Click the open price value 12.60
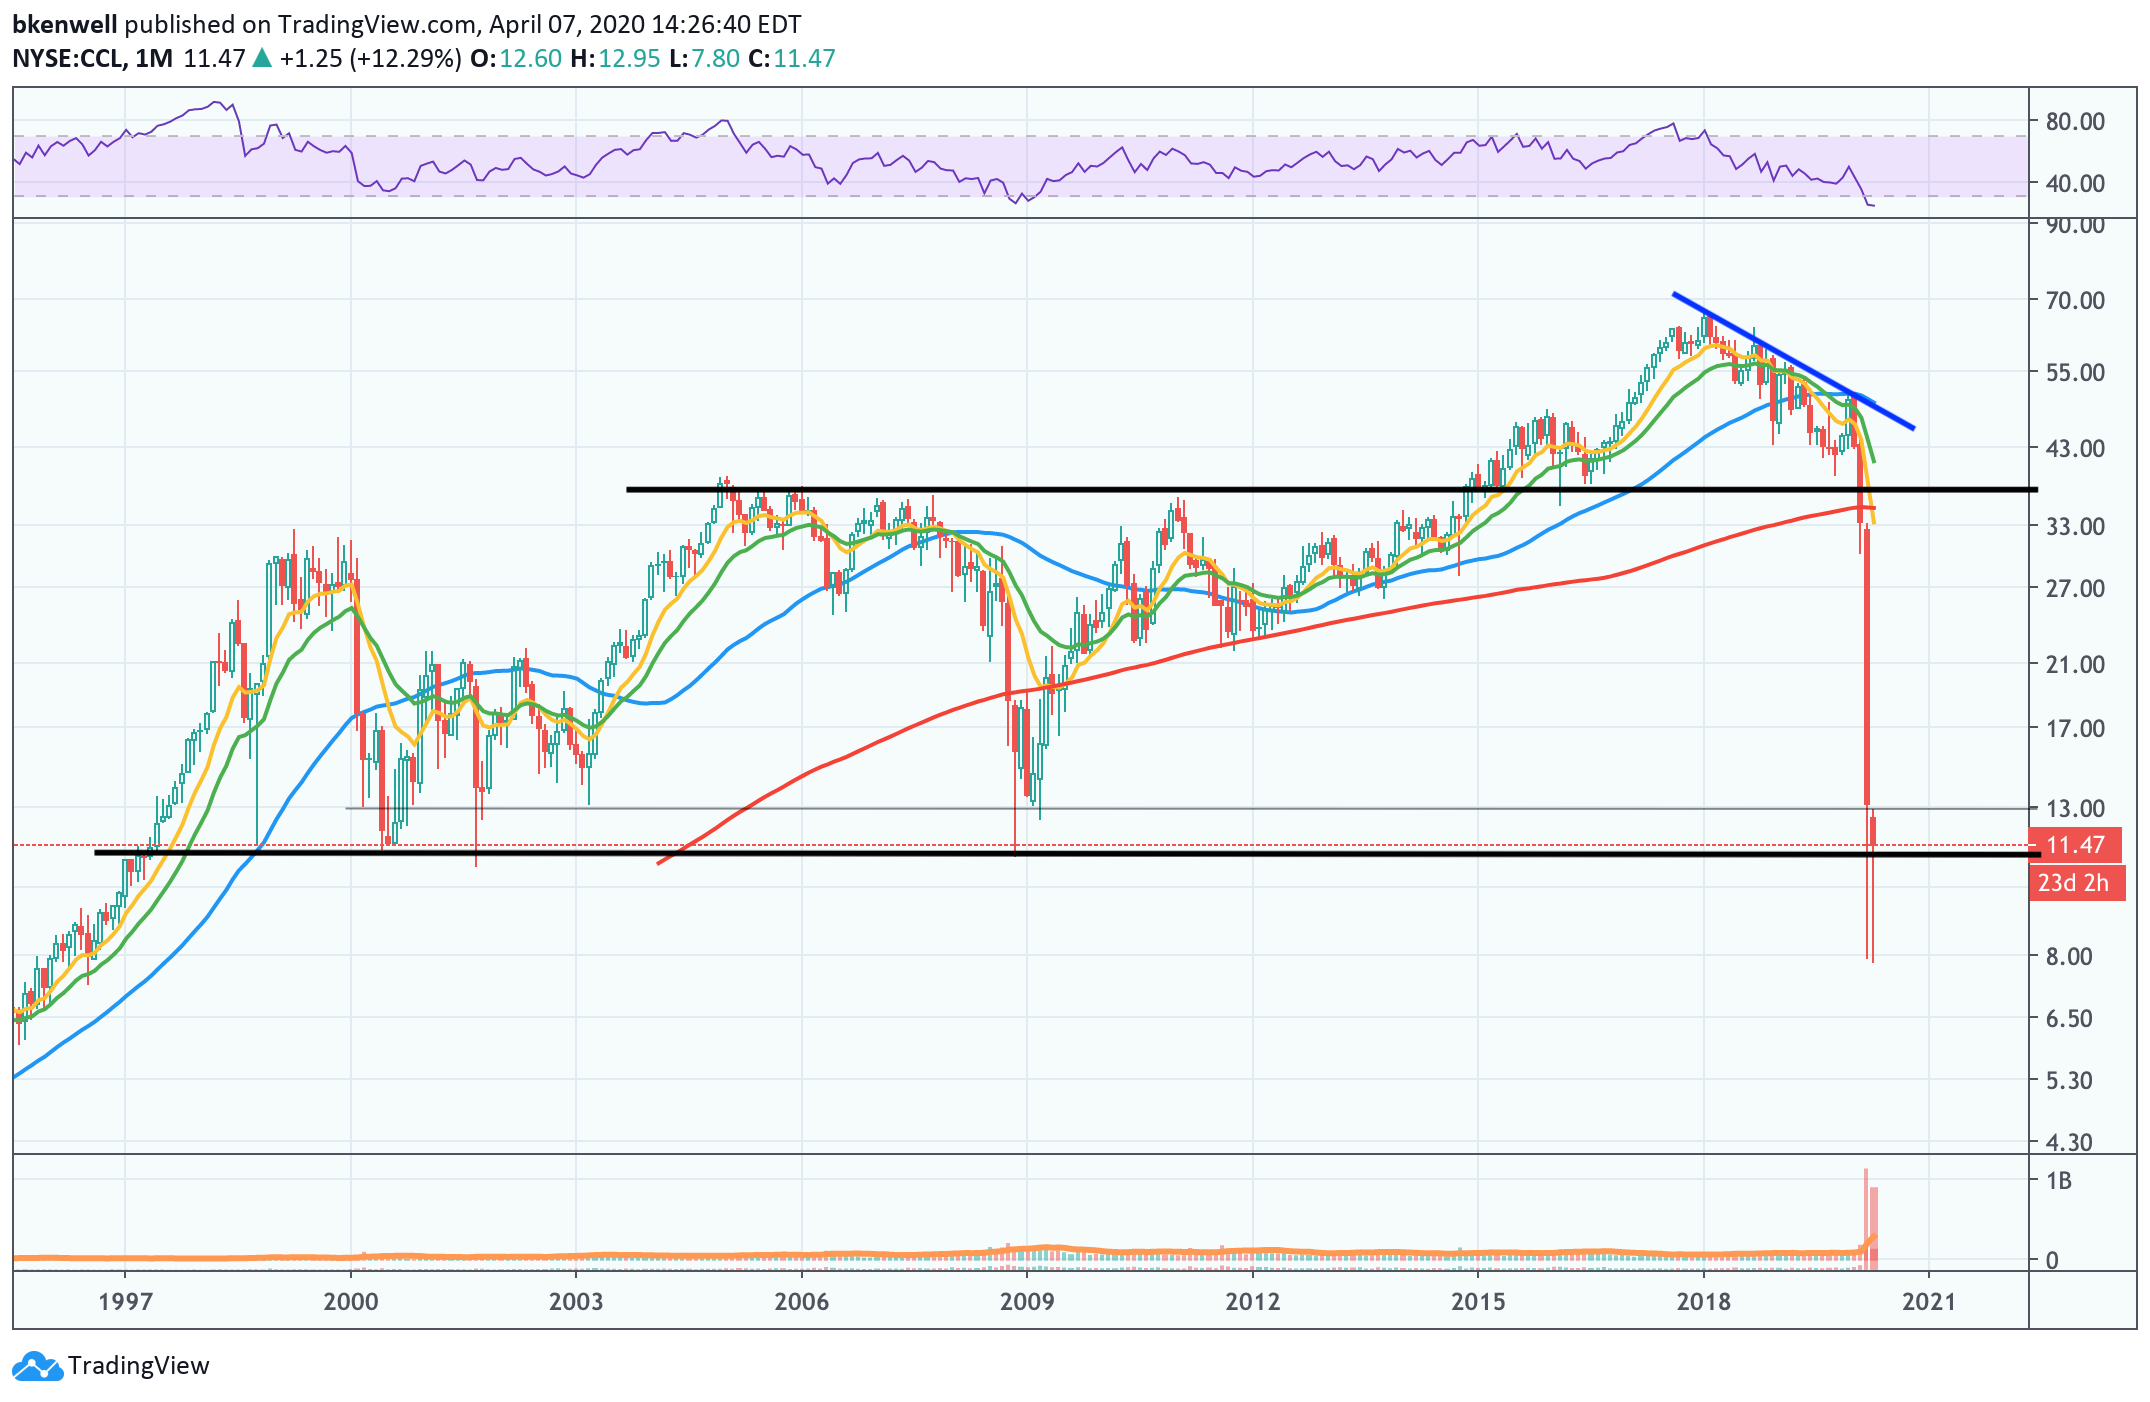Image resolution: width=2150 pixels, height=1402 pixels. pyautogui.click(x=530, y=58)
